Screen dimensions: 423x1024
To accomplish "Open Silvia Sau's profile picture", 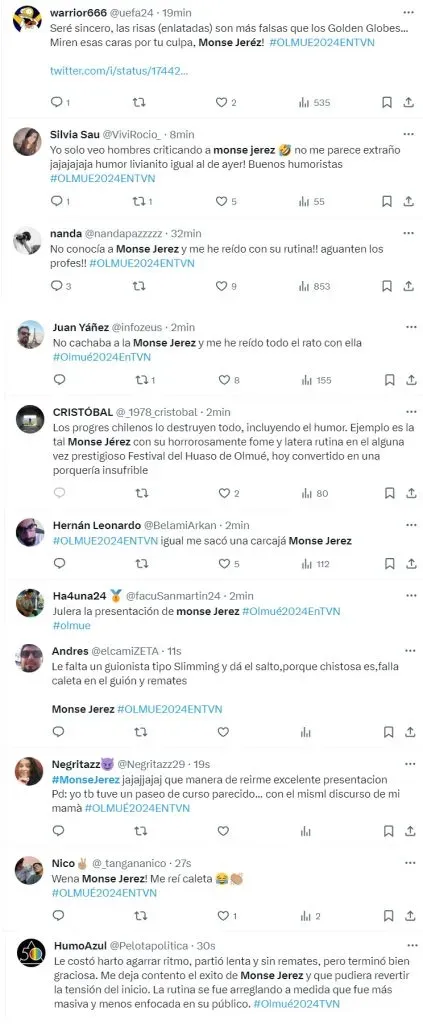I will click(x=27, y=141).
